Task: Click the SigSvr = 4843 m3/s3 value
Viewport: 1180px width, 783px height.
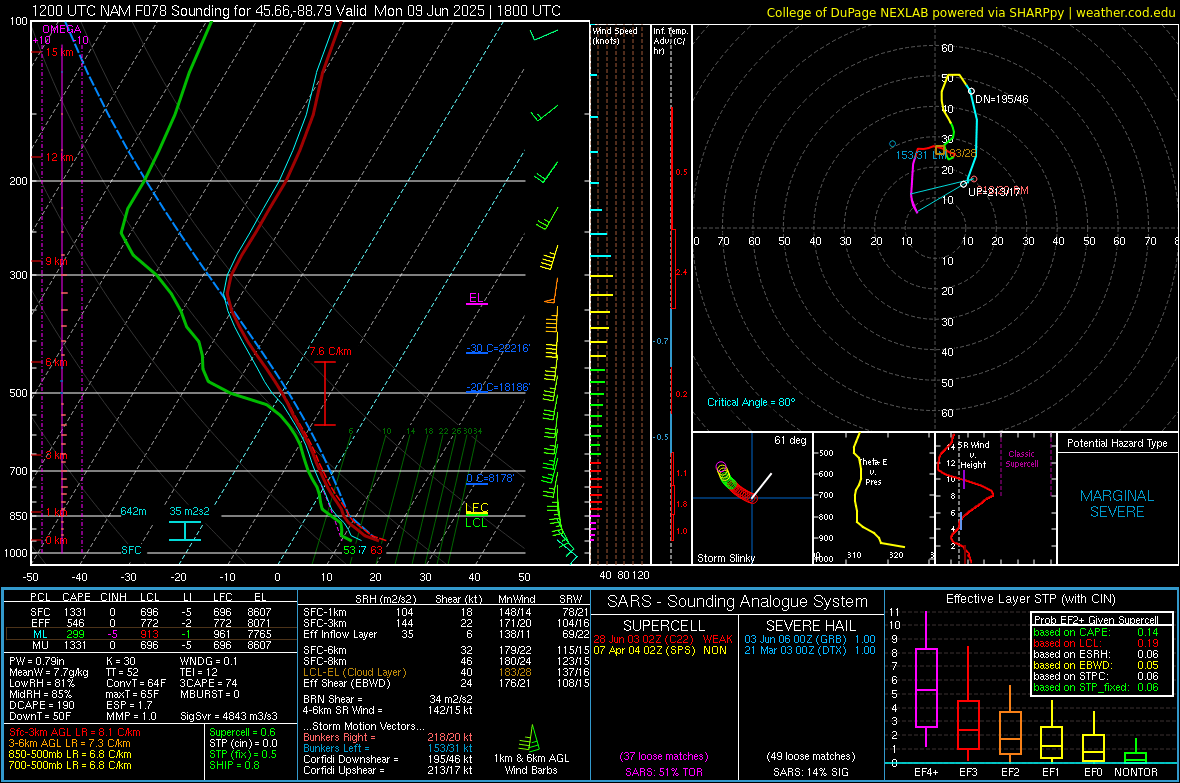Action: [x=229, y=716]
